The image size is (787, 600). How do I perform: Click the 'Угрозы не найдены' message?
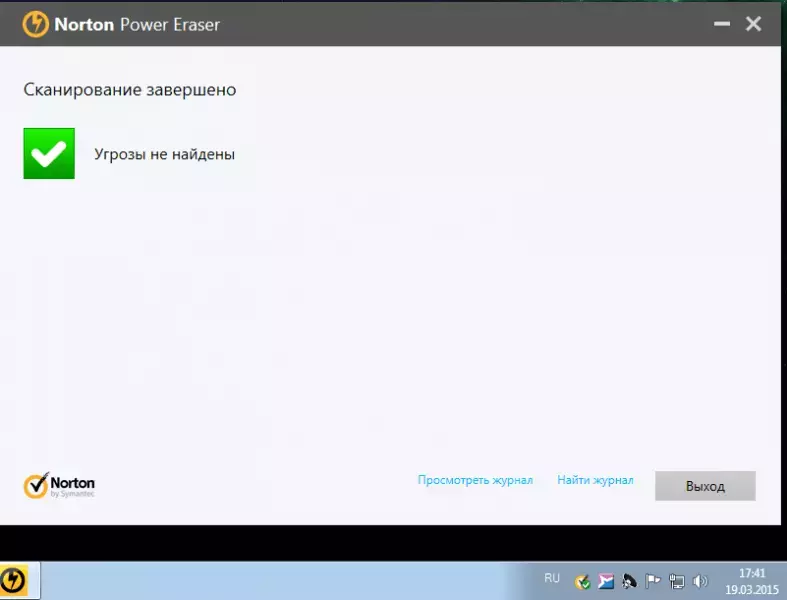coord(165,154)
